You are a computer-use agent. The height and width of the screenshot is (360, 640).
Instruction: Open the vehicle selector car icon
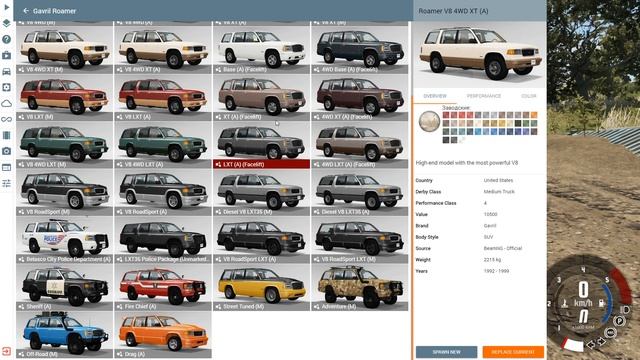[7, 71]
